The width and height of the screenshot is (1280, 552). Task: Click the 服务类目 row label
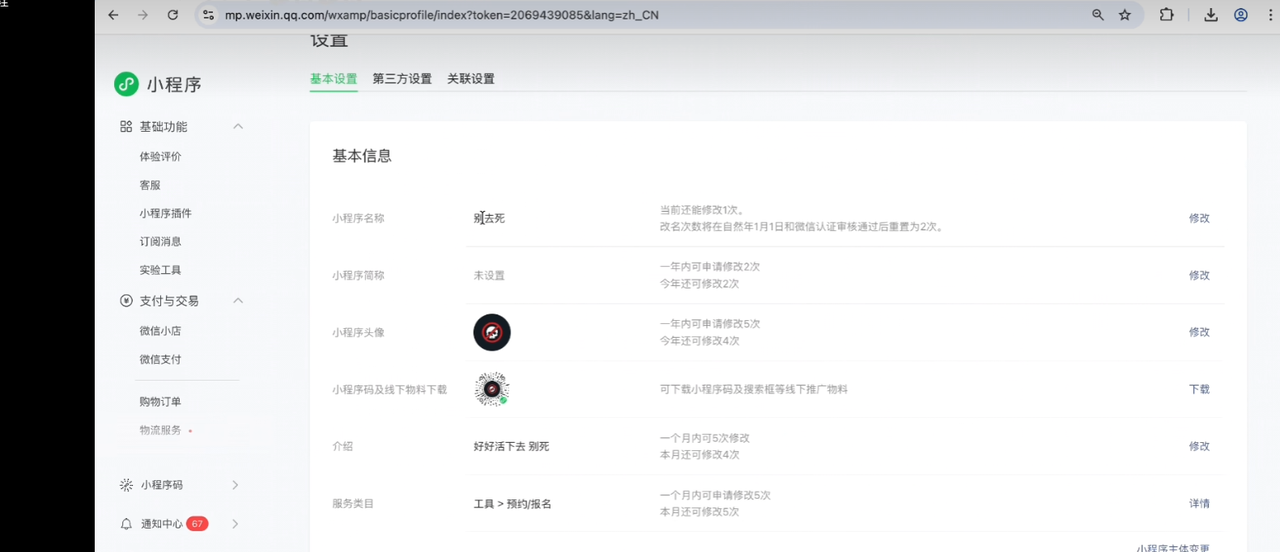click(353, 503)
